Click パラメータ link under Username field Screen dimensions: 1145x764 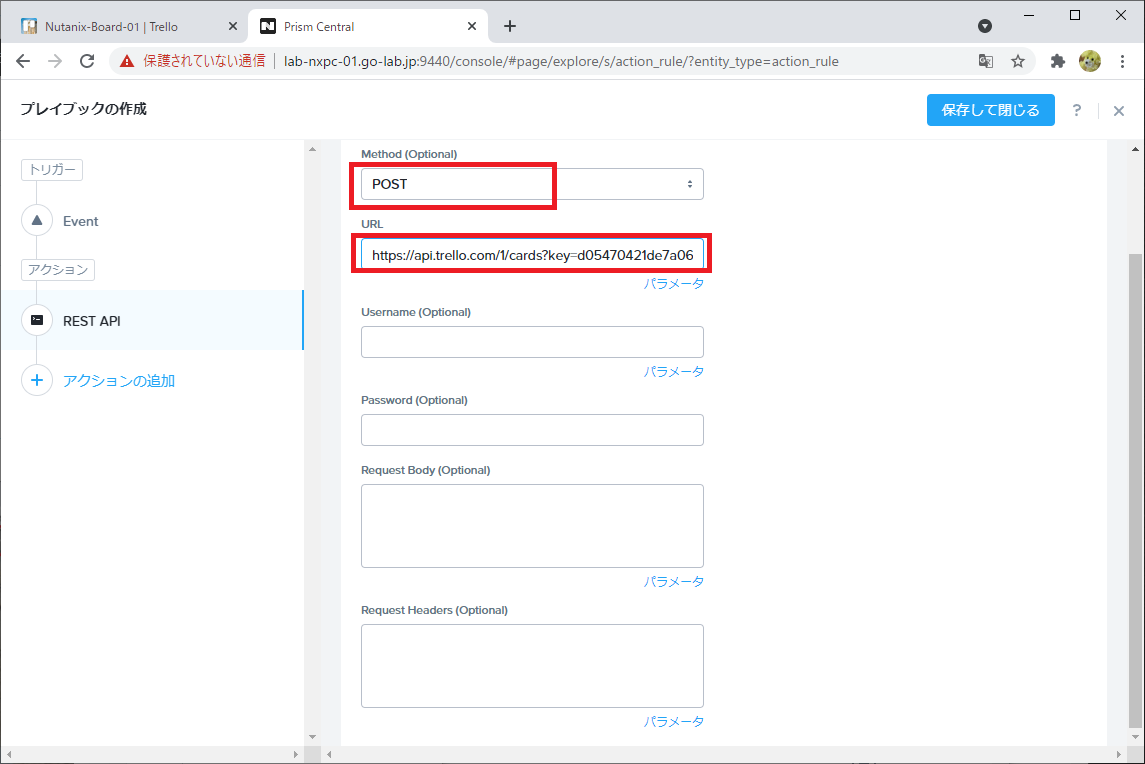[673, 372]
